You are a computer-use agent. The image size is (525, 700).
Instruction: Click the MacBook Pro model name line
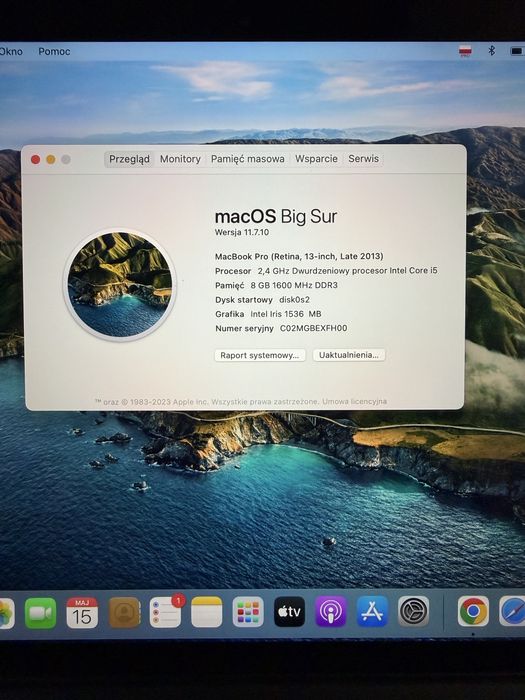(299, 256)
